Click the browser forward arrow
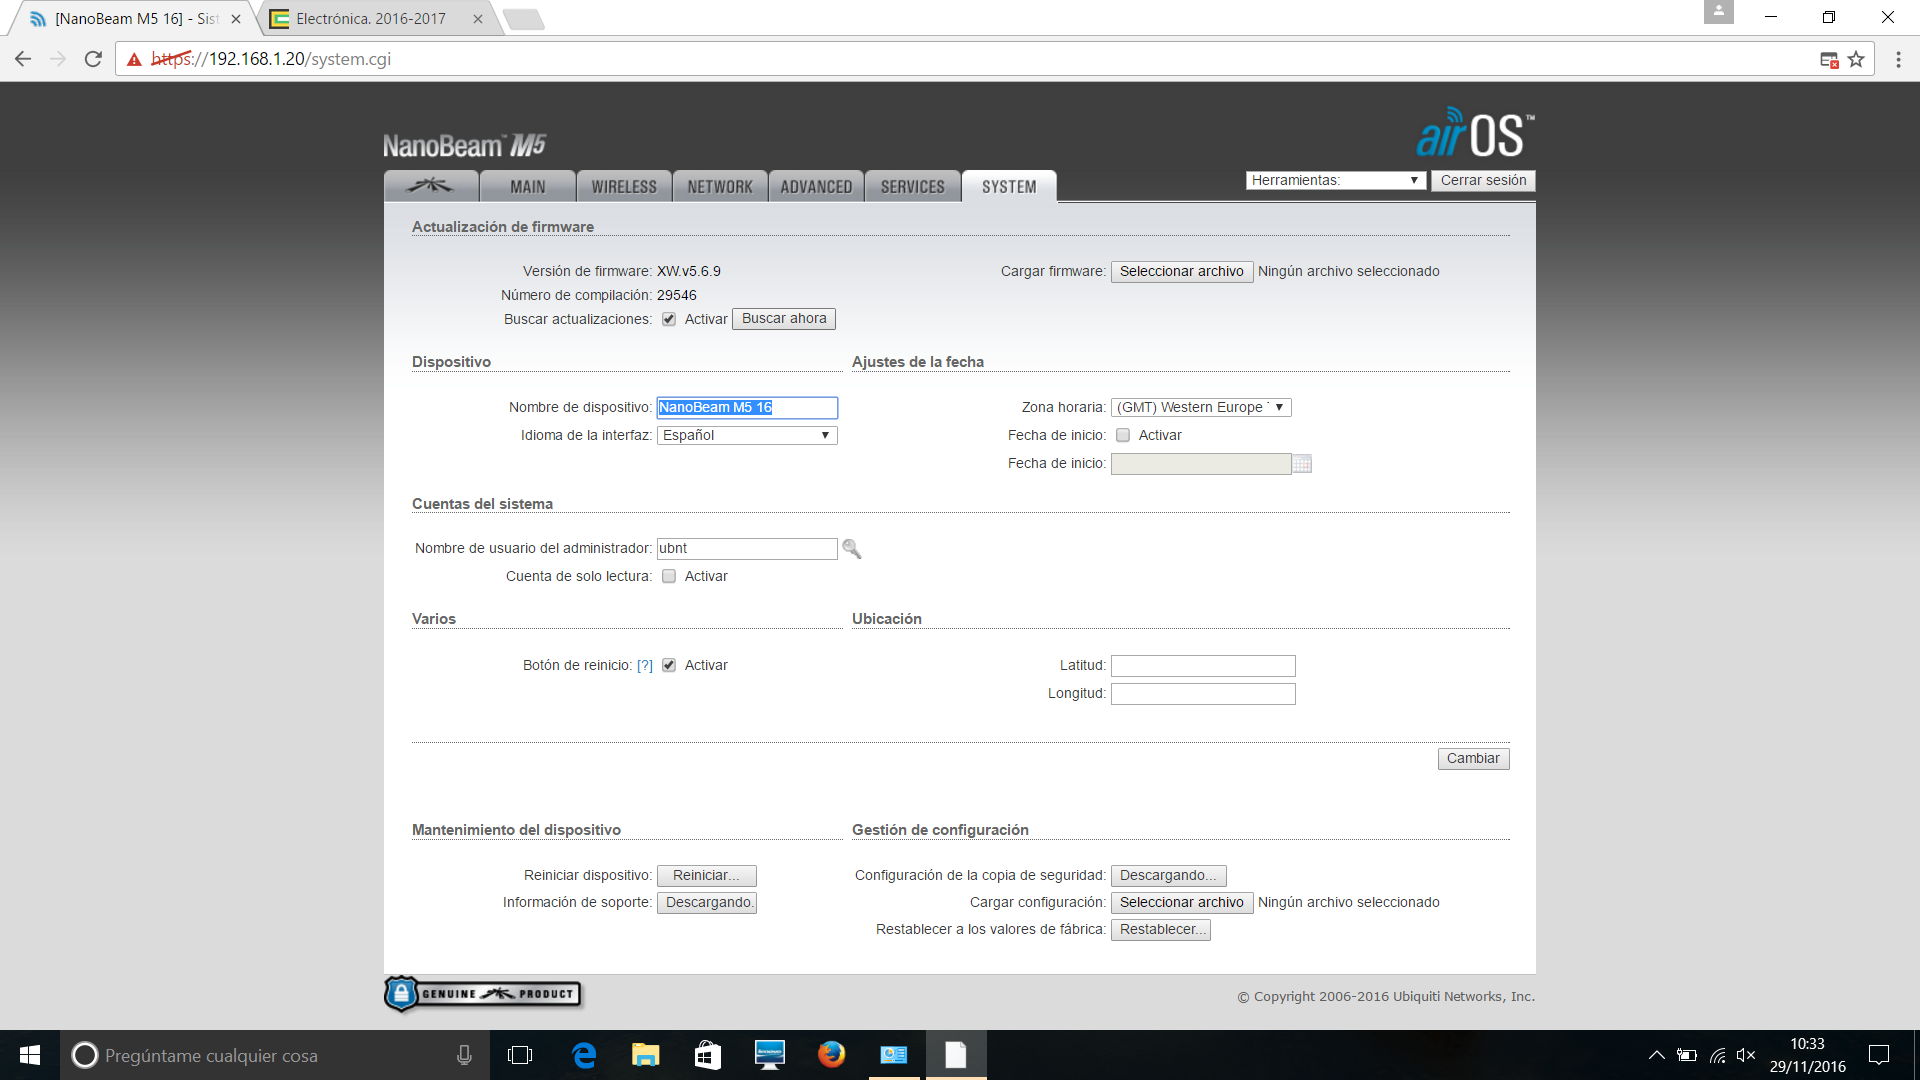The height and width of the screenshot is (1080, 1920). [x=58, y=59]
